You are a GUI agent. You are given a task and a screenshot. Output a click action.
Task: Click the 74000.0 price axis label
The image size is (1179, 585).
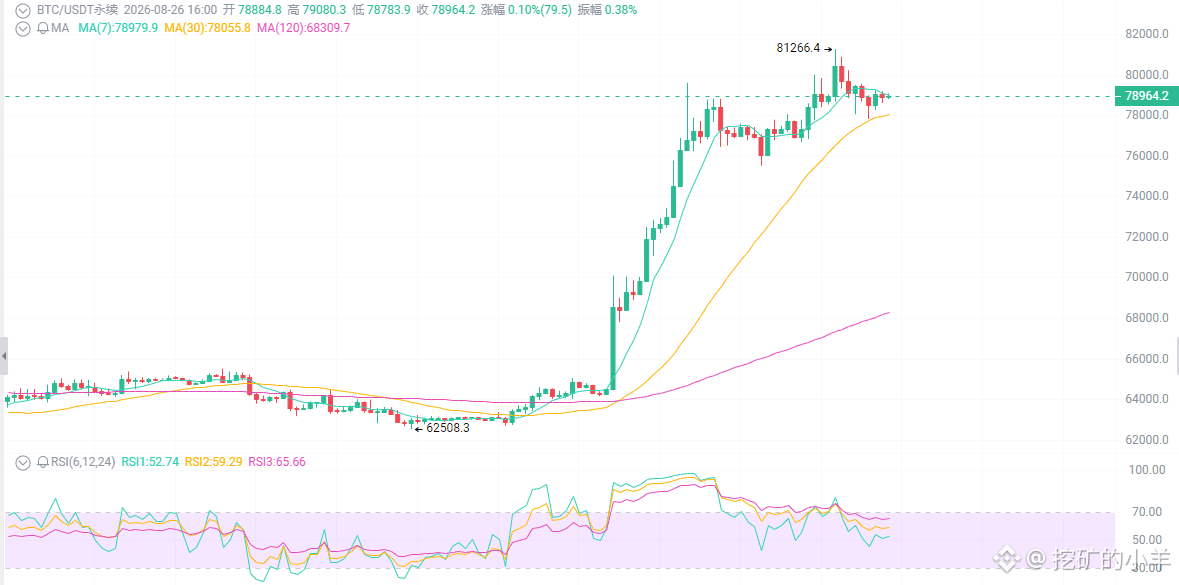[x=1147, y=197]
